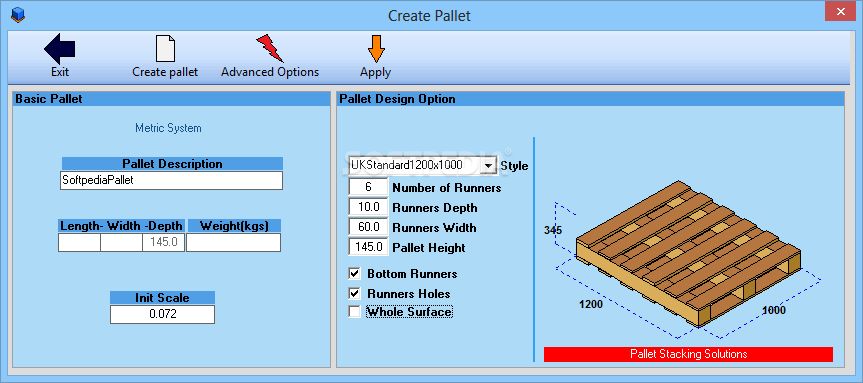Edit the Runners Width value 60.0
This screenshot has height=383, width=863.
click(x=368, y=227)
